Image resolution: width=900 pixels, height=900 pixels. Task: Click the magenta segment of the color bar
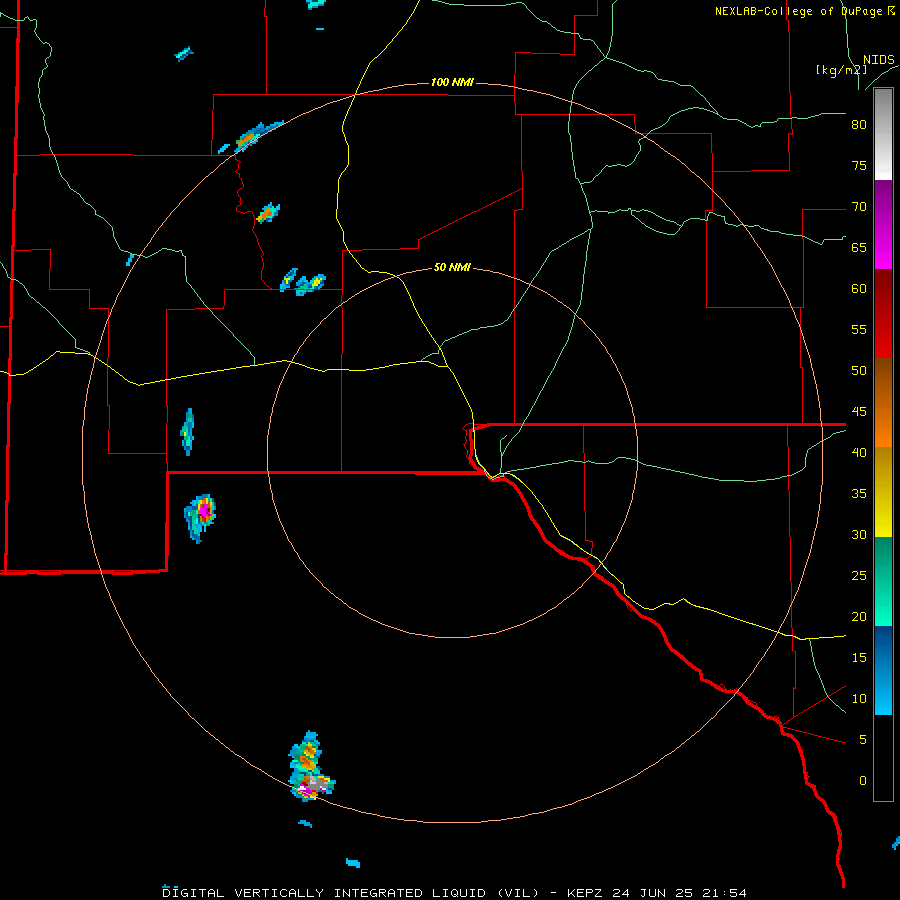[883, 224]
